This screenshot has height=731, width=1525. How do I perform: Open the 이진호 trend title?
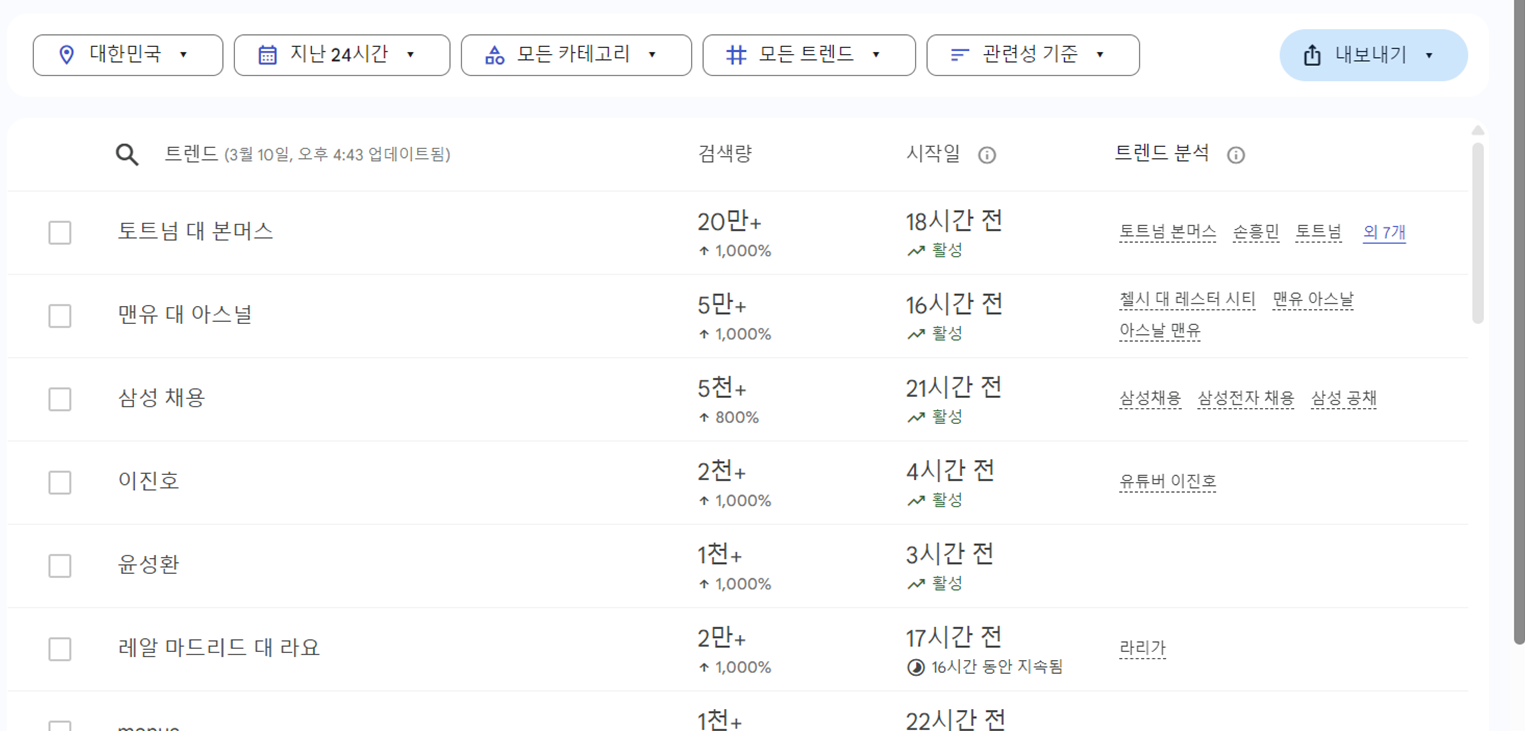[x=149, y=481]
